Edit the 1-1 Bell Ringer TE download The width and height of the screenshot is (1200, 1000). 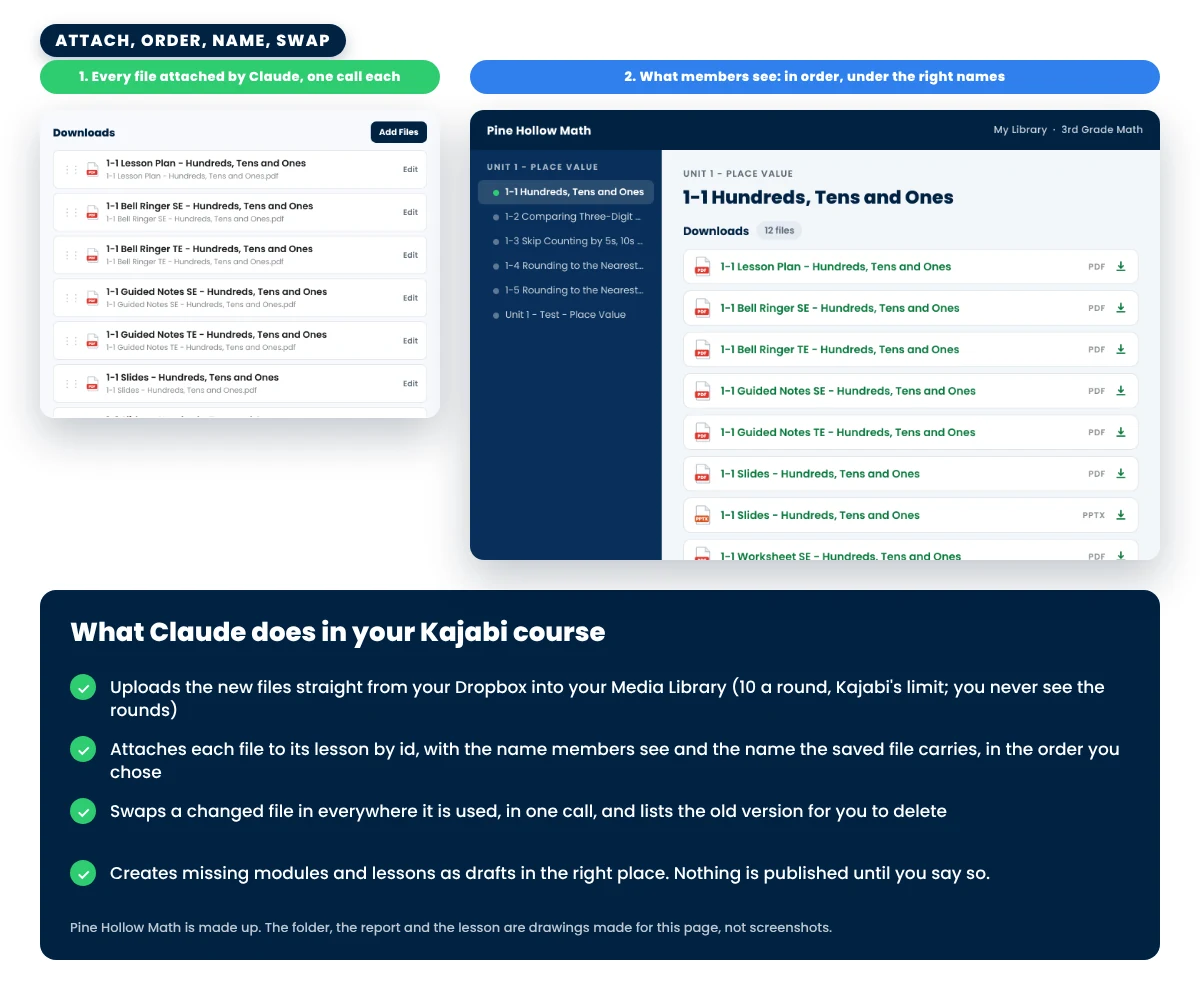pyautogui.click(x=410, y=255)
